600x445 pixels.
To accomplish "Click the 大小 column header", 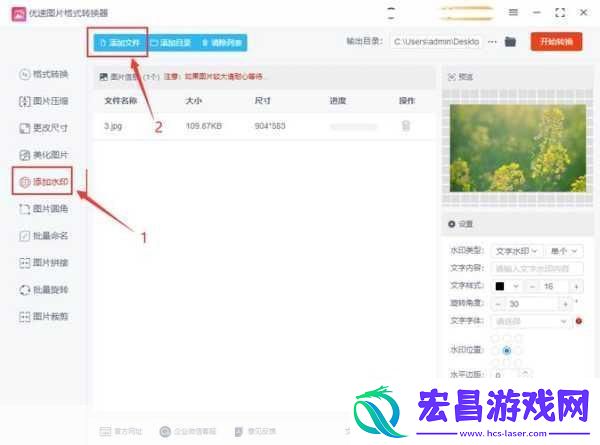I will [194, 101].
